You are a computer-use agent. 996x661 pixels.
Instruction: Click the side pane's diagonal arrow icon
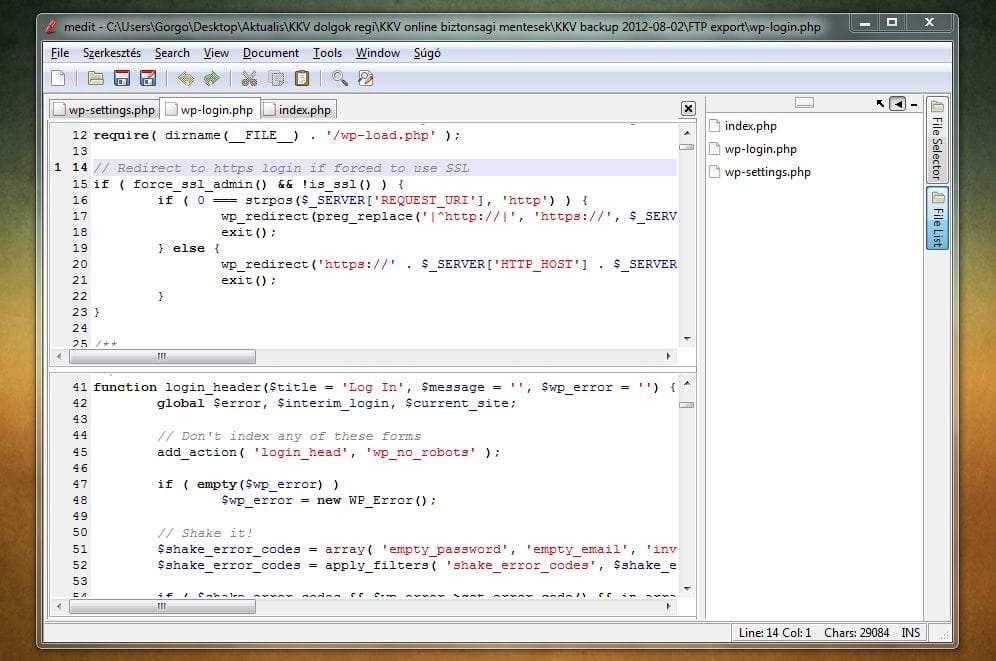coord(880,103)
